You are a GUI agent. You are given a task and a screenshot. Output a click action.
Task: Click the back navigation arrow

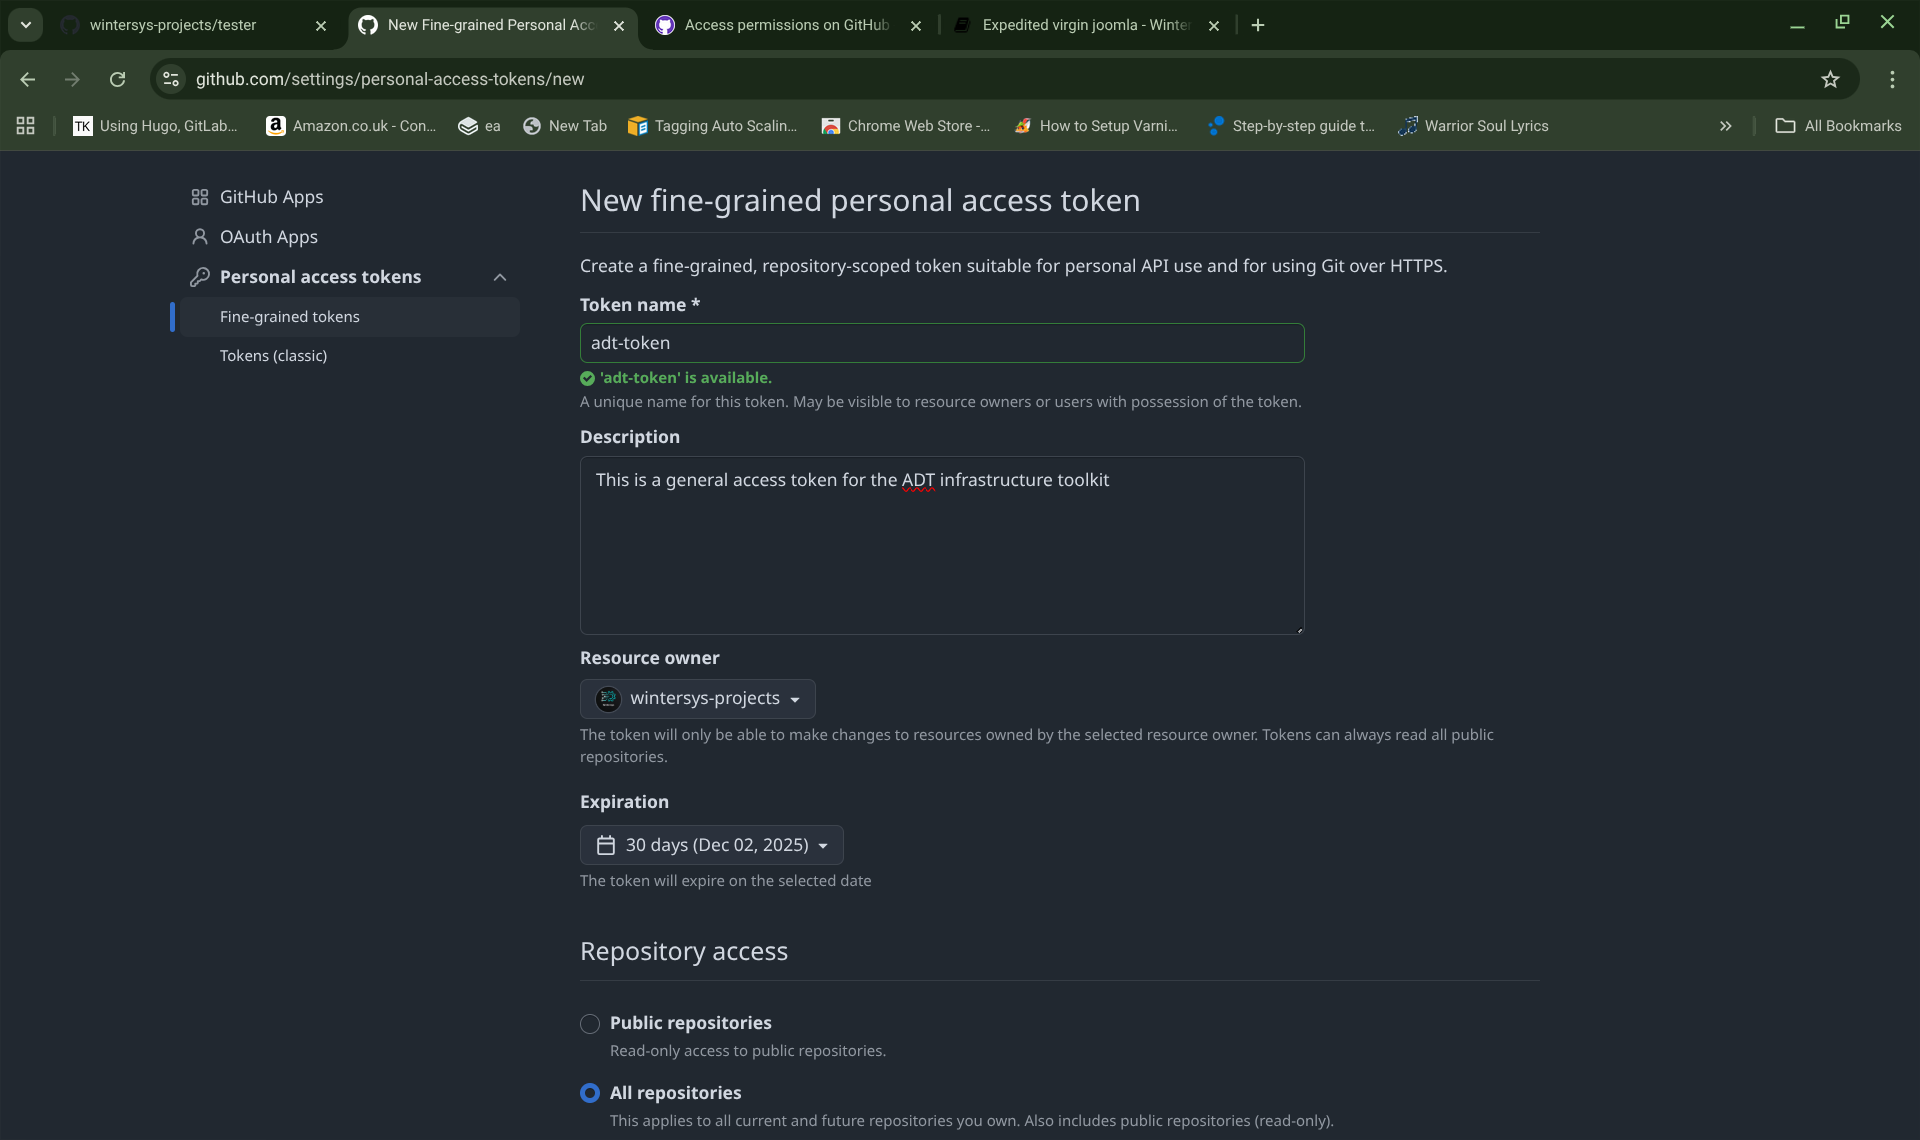[x=28, y=79]
